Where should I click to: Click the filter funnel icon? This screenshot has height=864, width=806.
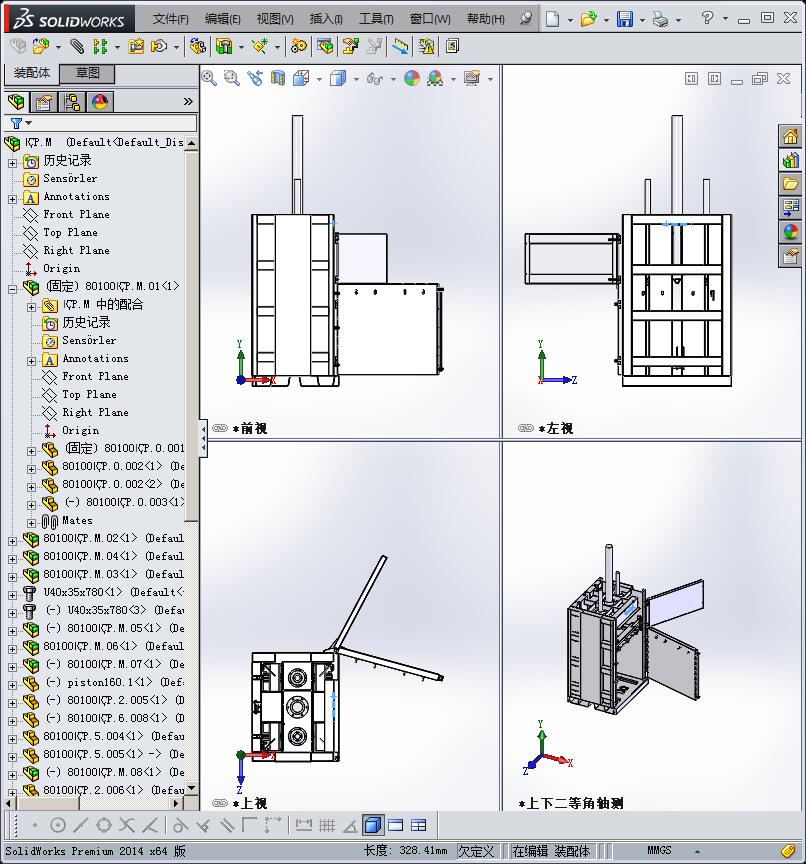pyautogui.click(x=17, y=123)
